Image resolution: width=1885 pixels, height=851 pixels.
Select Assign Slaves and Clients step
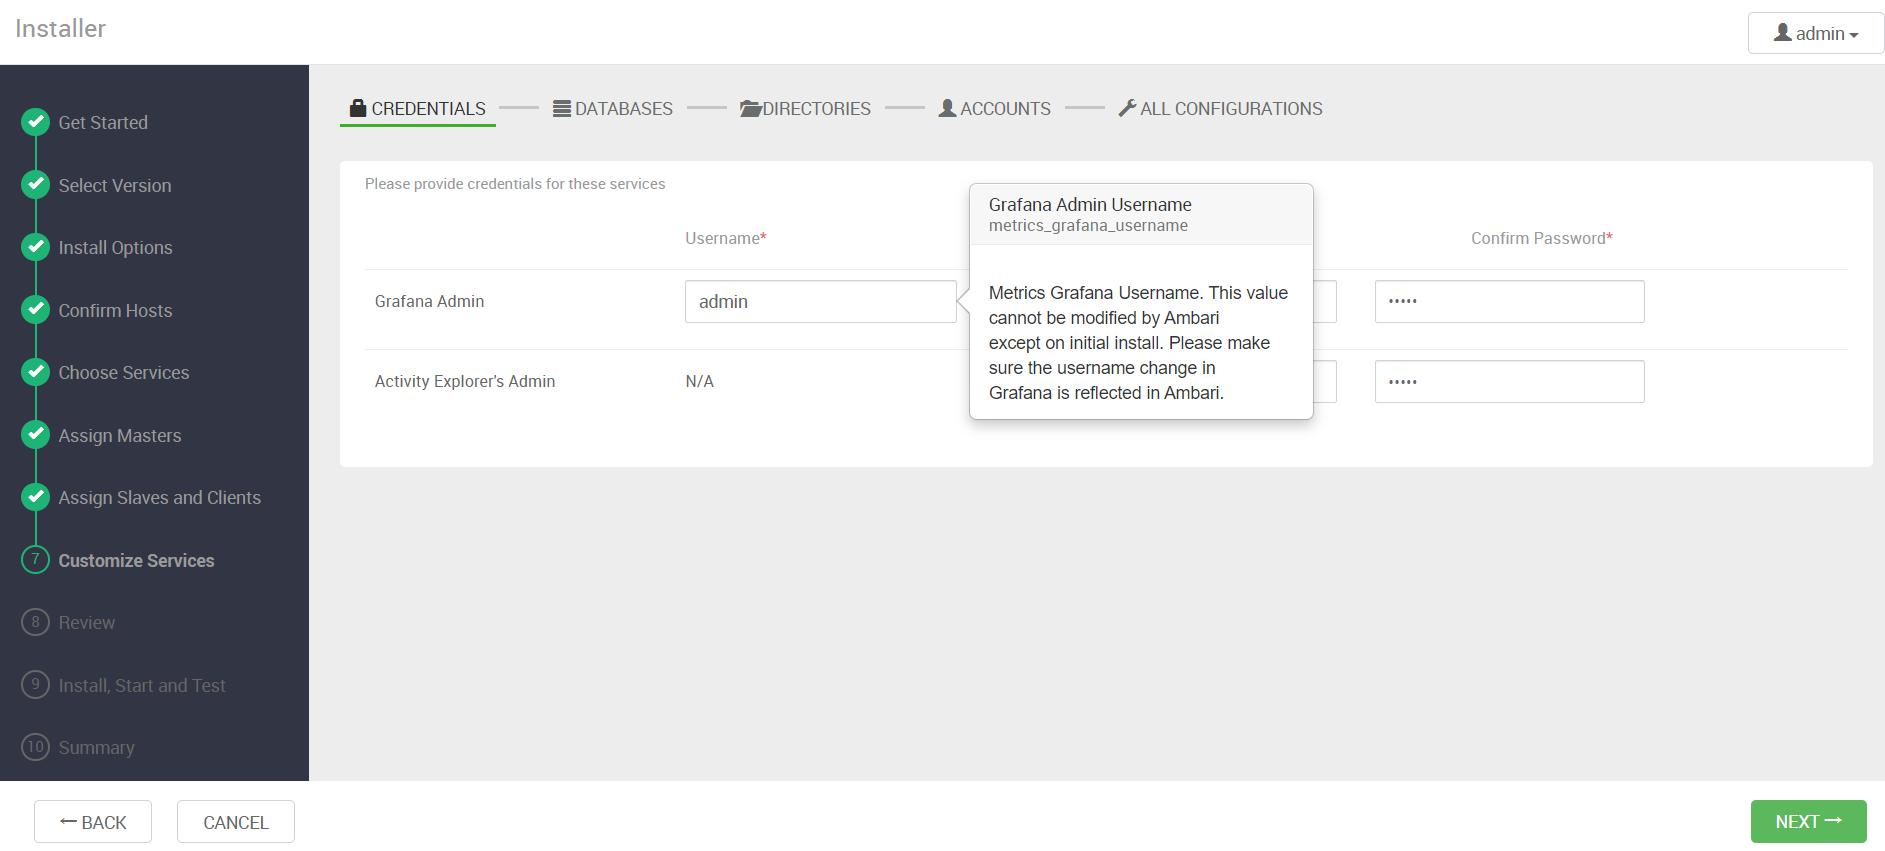point(159,498)
